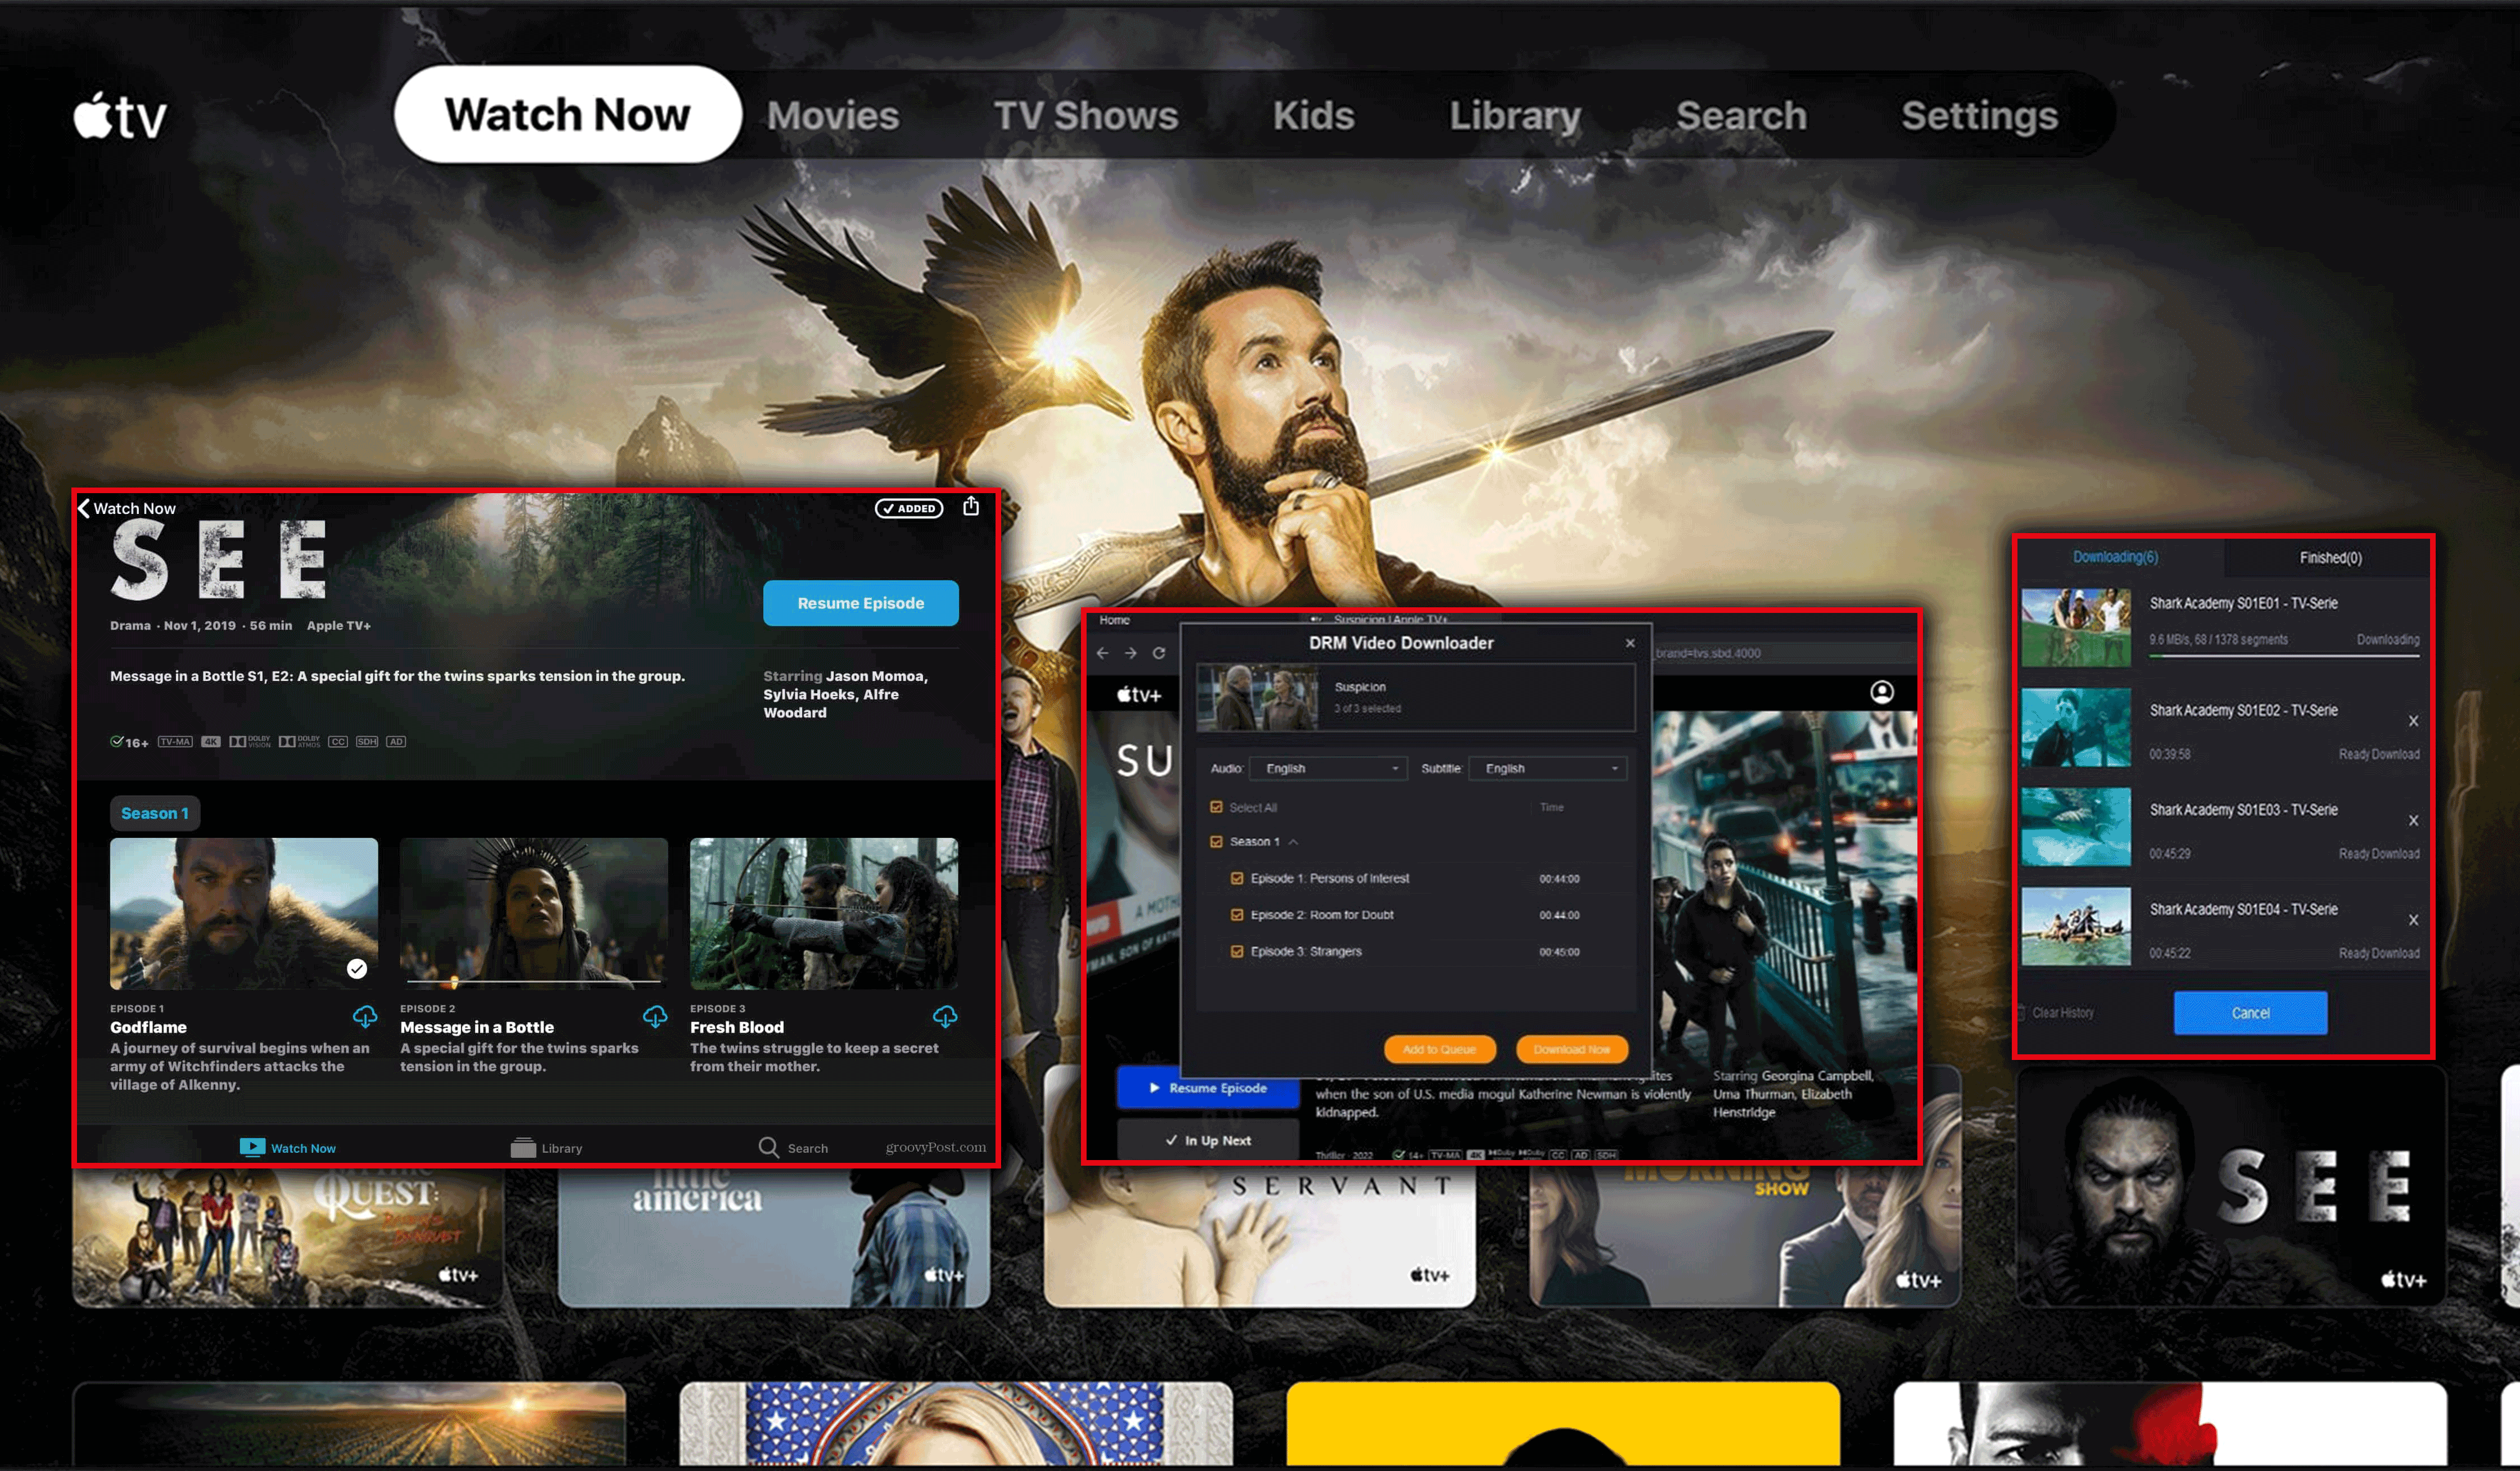Open the Godflame episode thumbnail
The image size is (2520, 1471).
[x=244, y=913]
